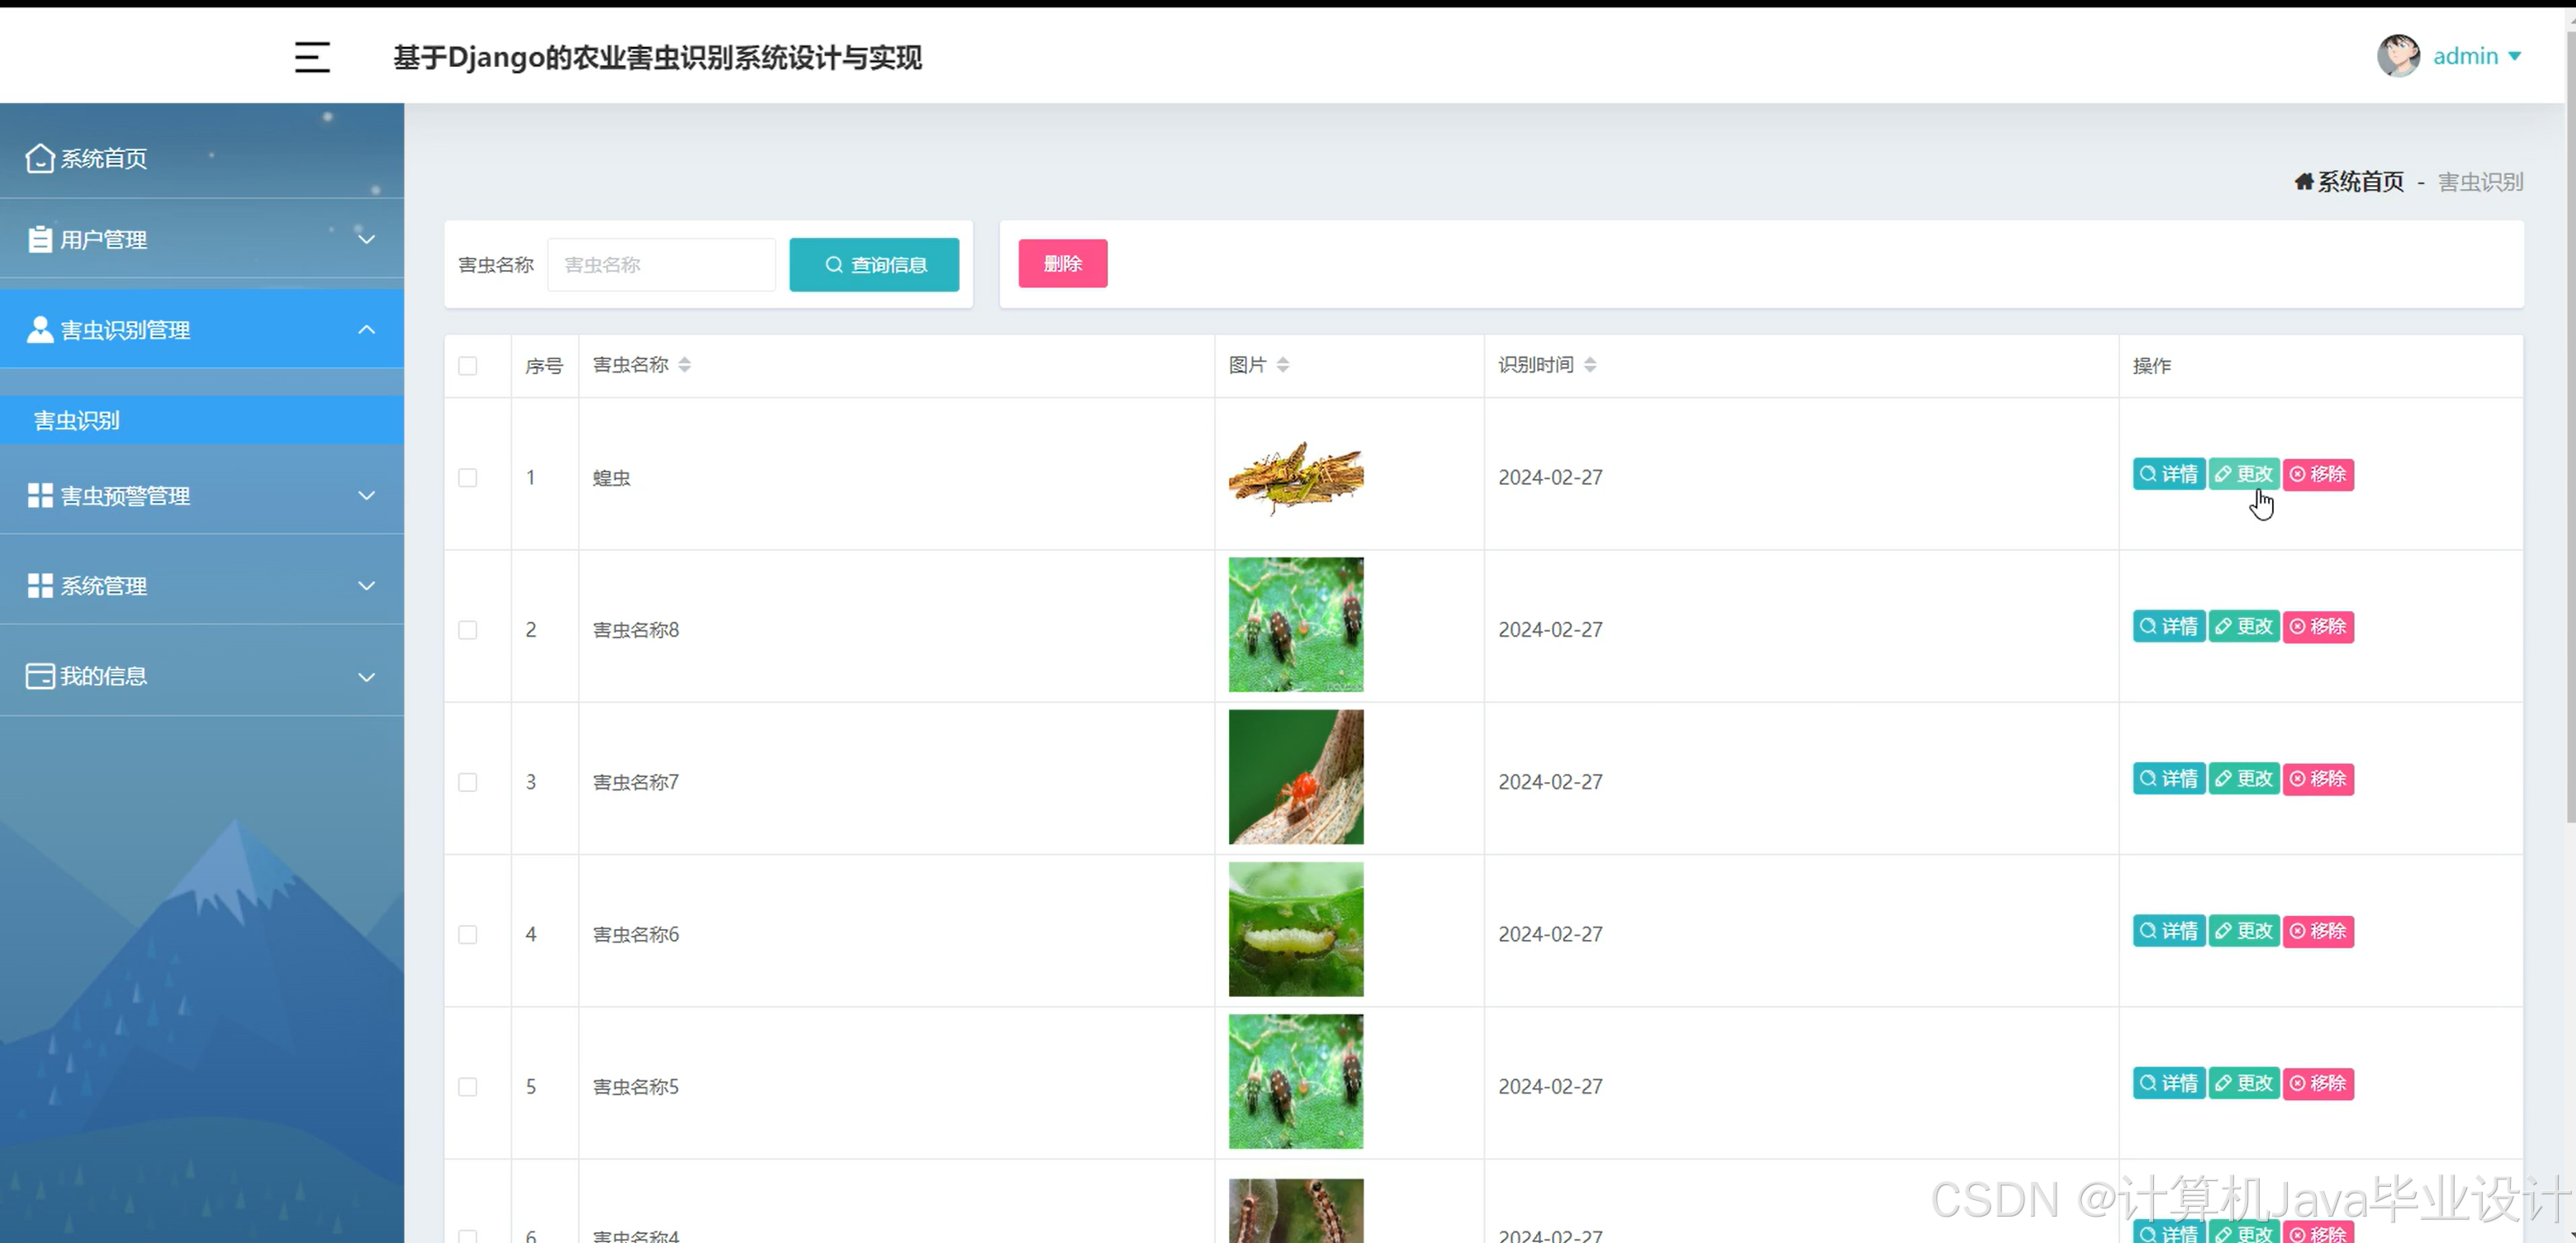Image resolution: width=2576 pixels, height=1243 pixels.
Task: Click the 害虫识别 breadcrumb text
Action: pyautogui.click(x=2480, y=182)
